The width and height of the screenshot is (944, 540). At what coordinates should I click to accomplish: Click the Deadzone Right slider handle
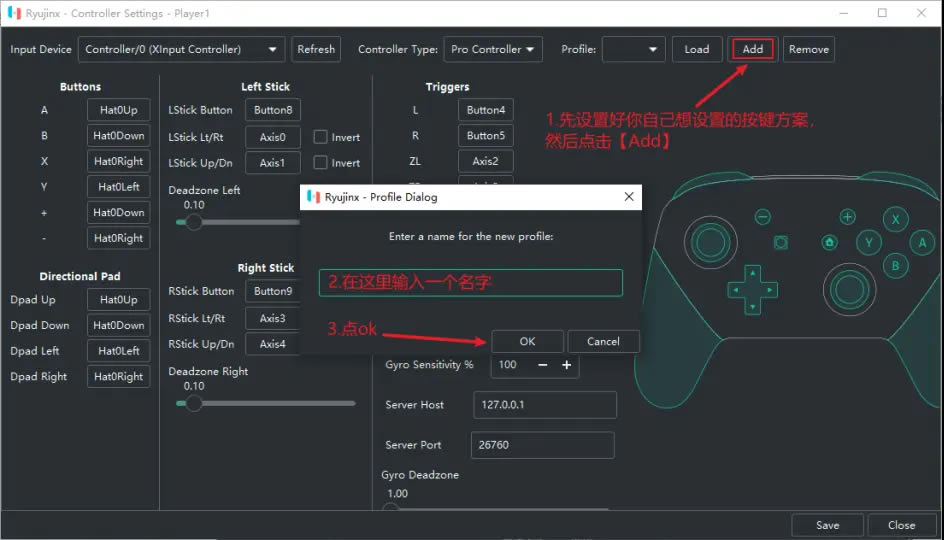(x=194, y=403)
